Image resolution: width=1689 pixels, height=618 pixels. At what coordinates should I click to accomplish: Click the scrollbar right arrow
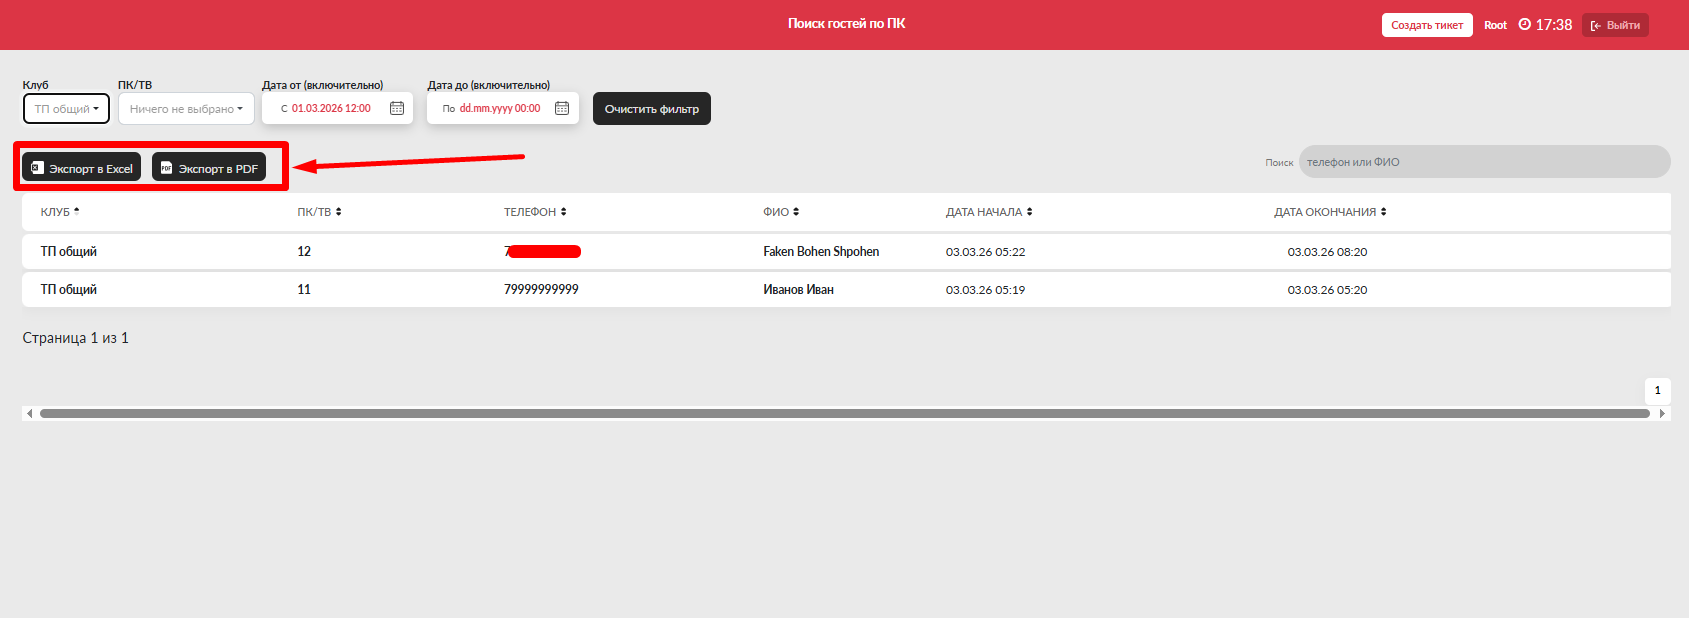point(1662,413)
